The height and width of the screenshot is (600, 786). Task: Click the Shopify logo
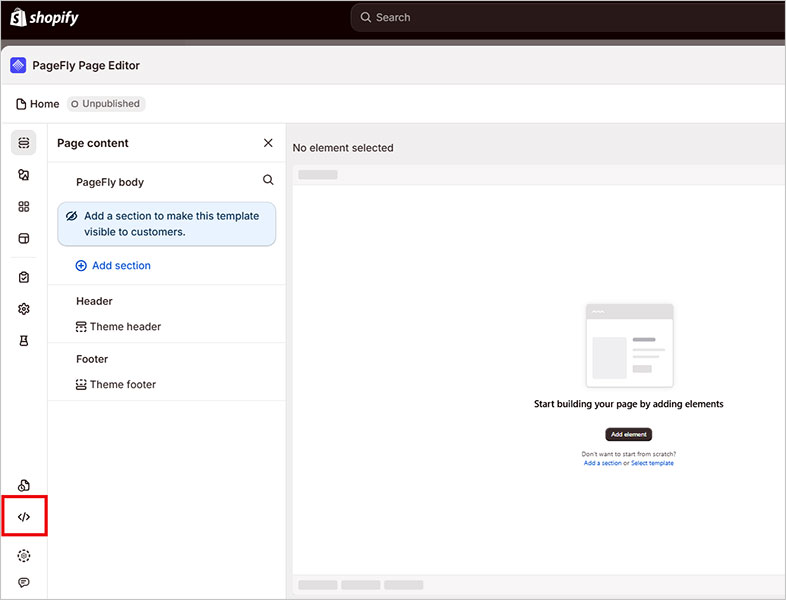(44, 18)
